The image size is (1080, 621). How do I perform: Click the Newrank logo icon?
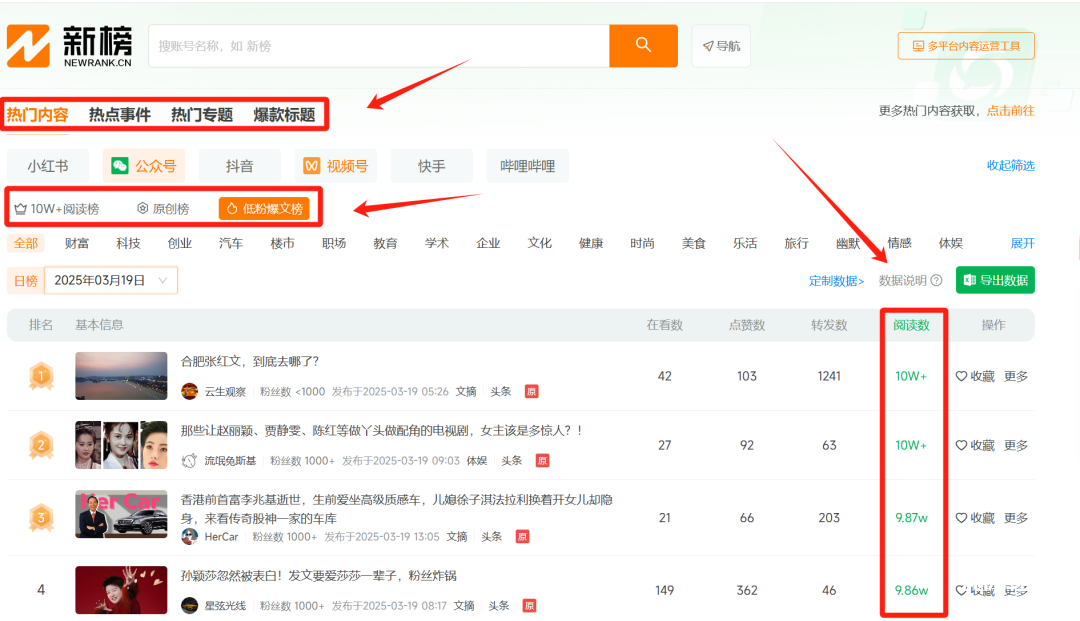tap(29, 46)
